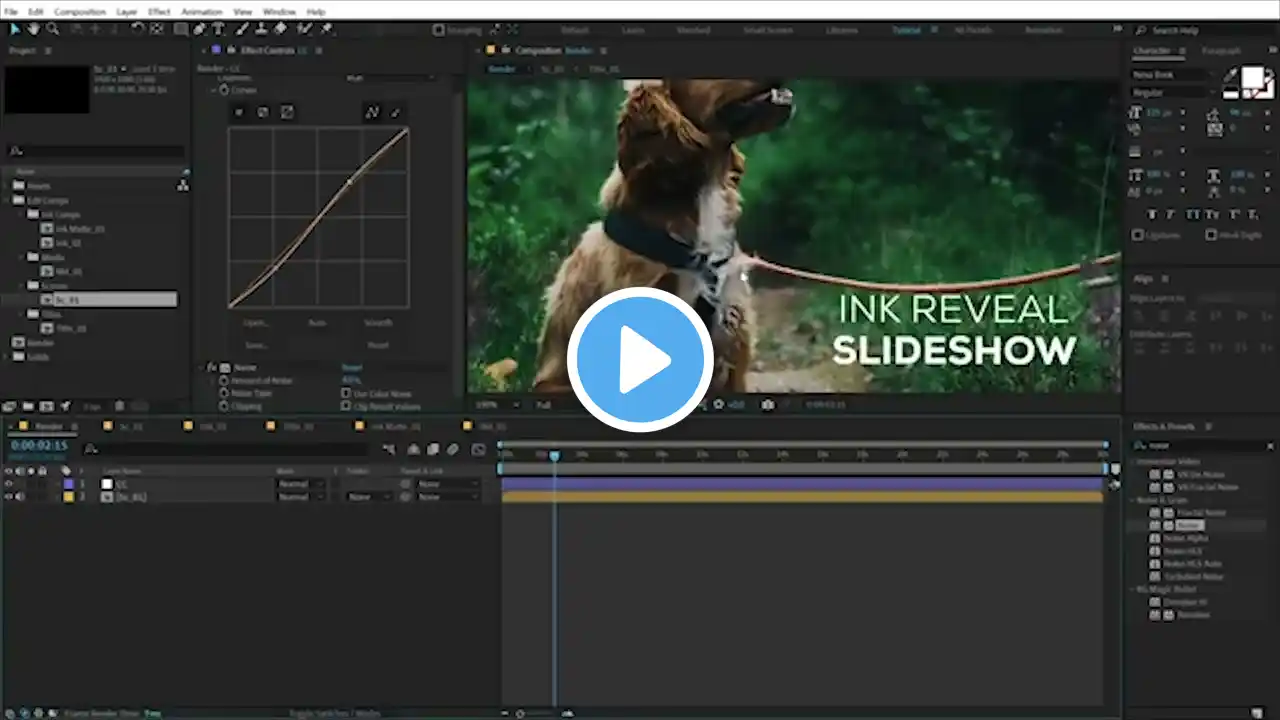The height and width of the screenshot is (720, 1280).
Task: Select the Puppet Pin tool
Action: tap(327, 29)
